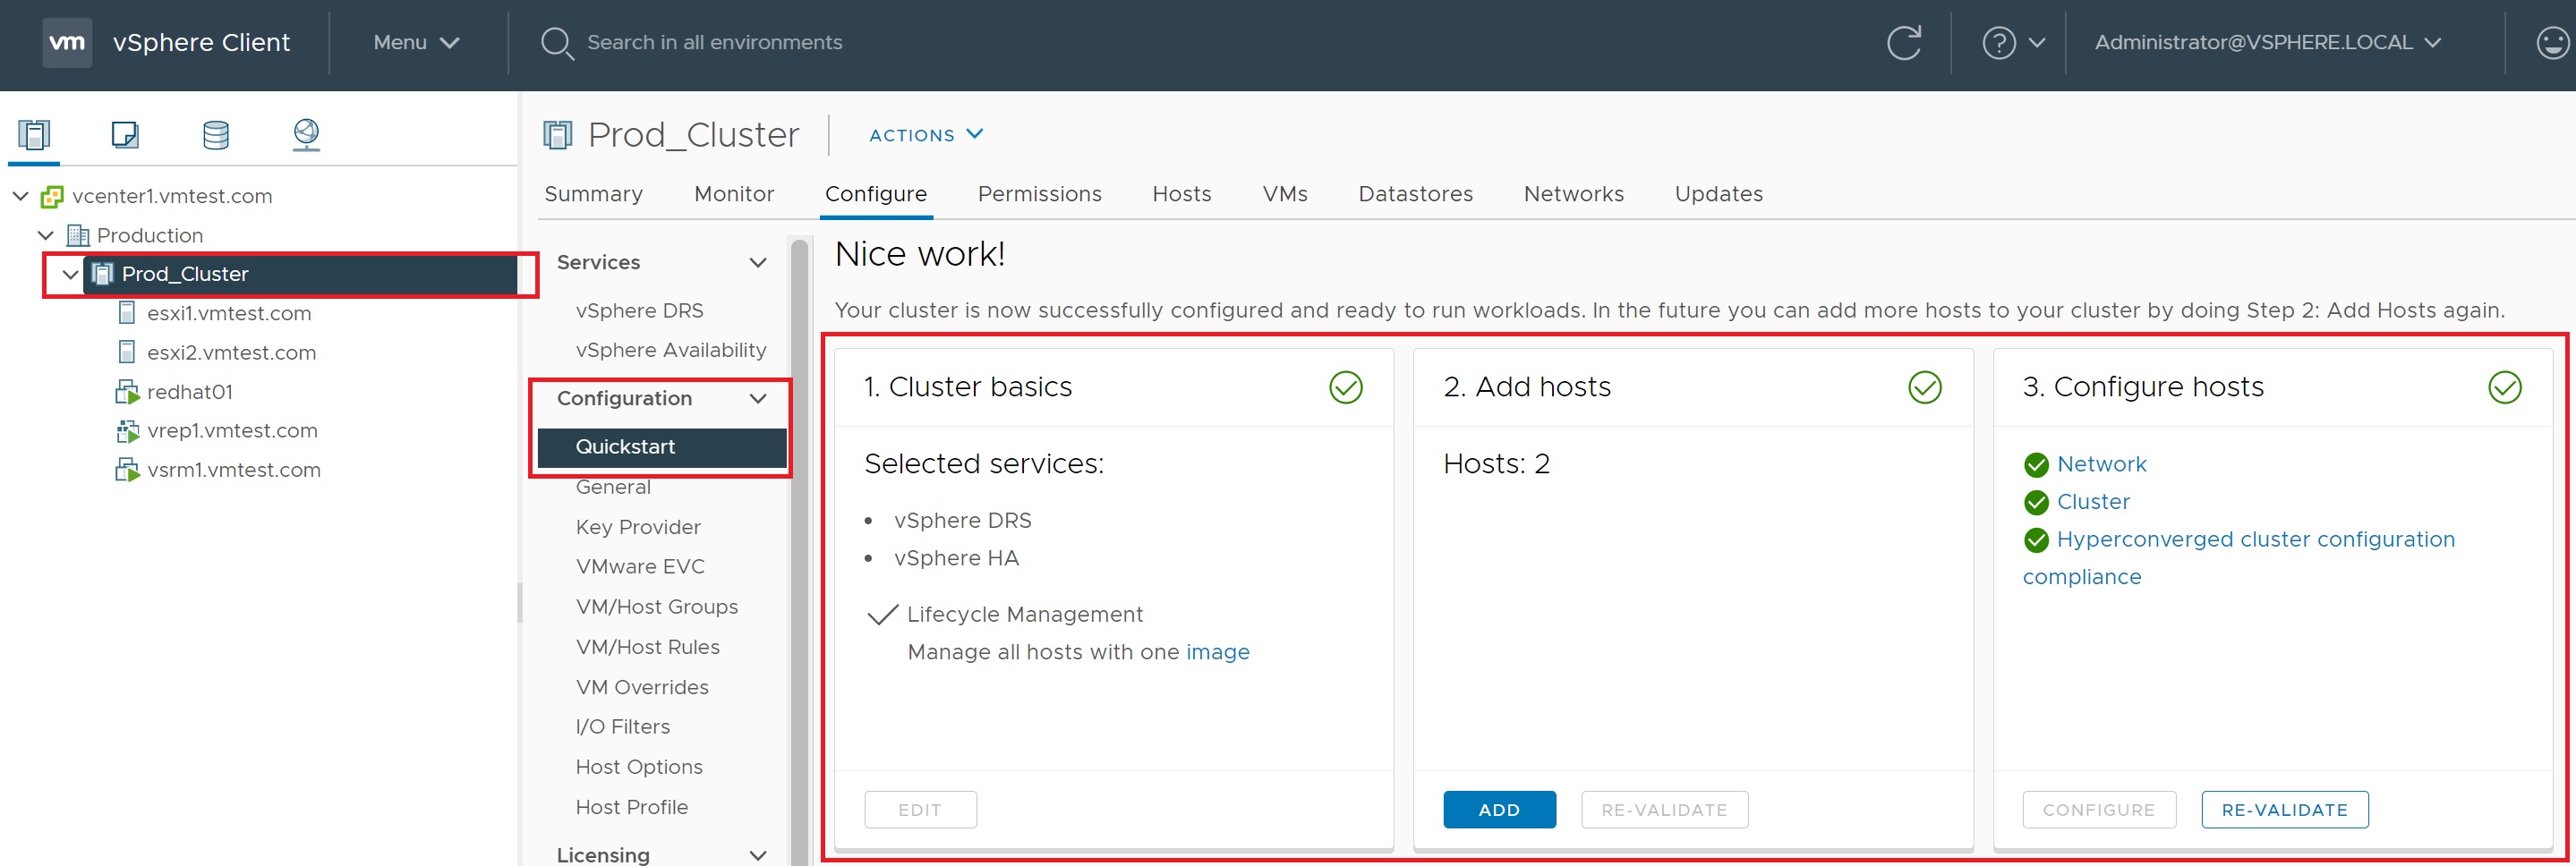Collapse the Prod_Cluster tree node
This screenshot has width=2576, height=866.
pos(70,274)
